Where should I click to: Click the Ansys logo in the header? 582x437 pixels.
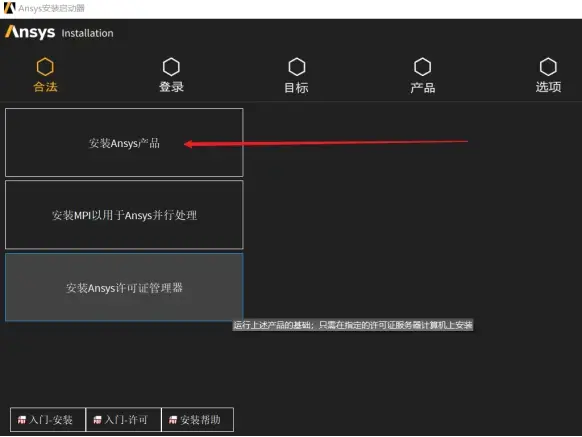[30, 32]
